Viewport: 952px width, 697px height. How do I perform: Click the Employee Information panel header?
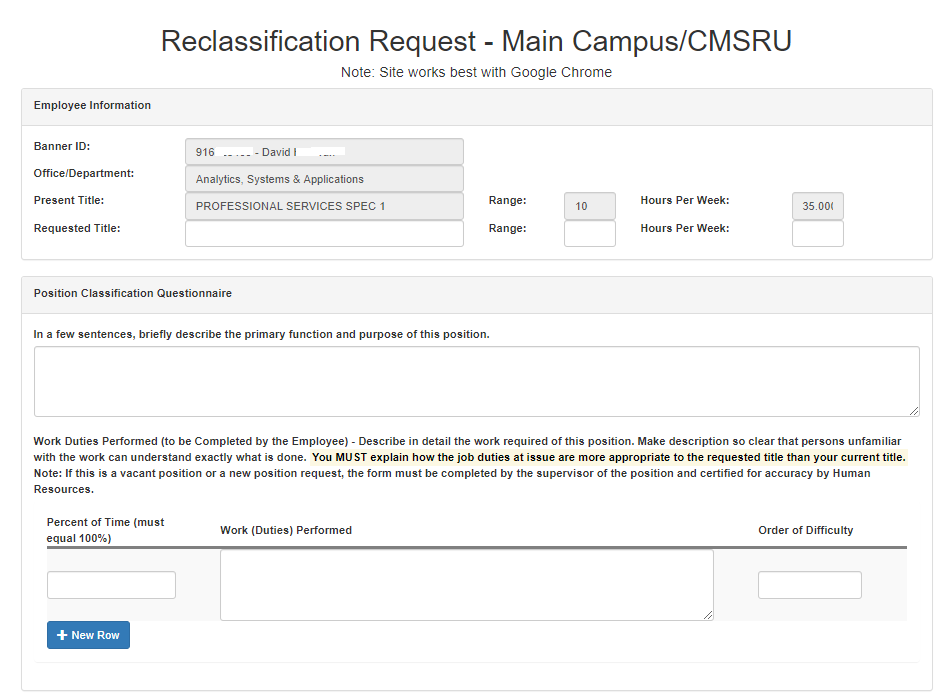(x=92, y=106)
